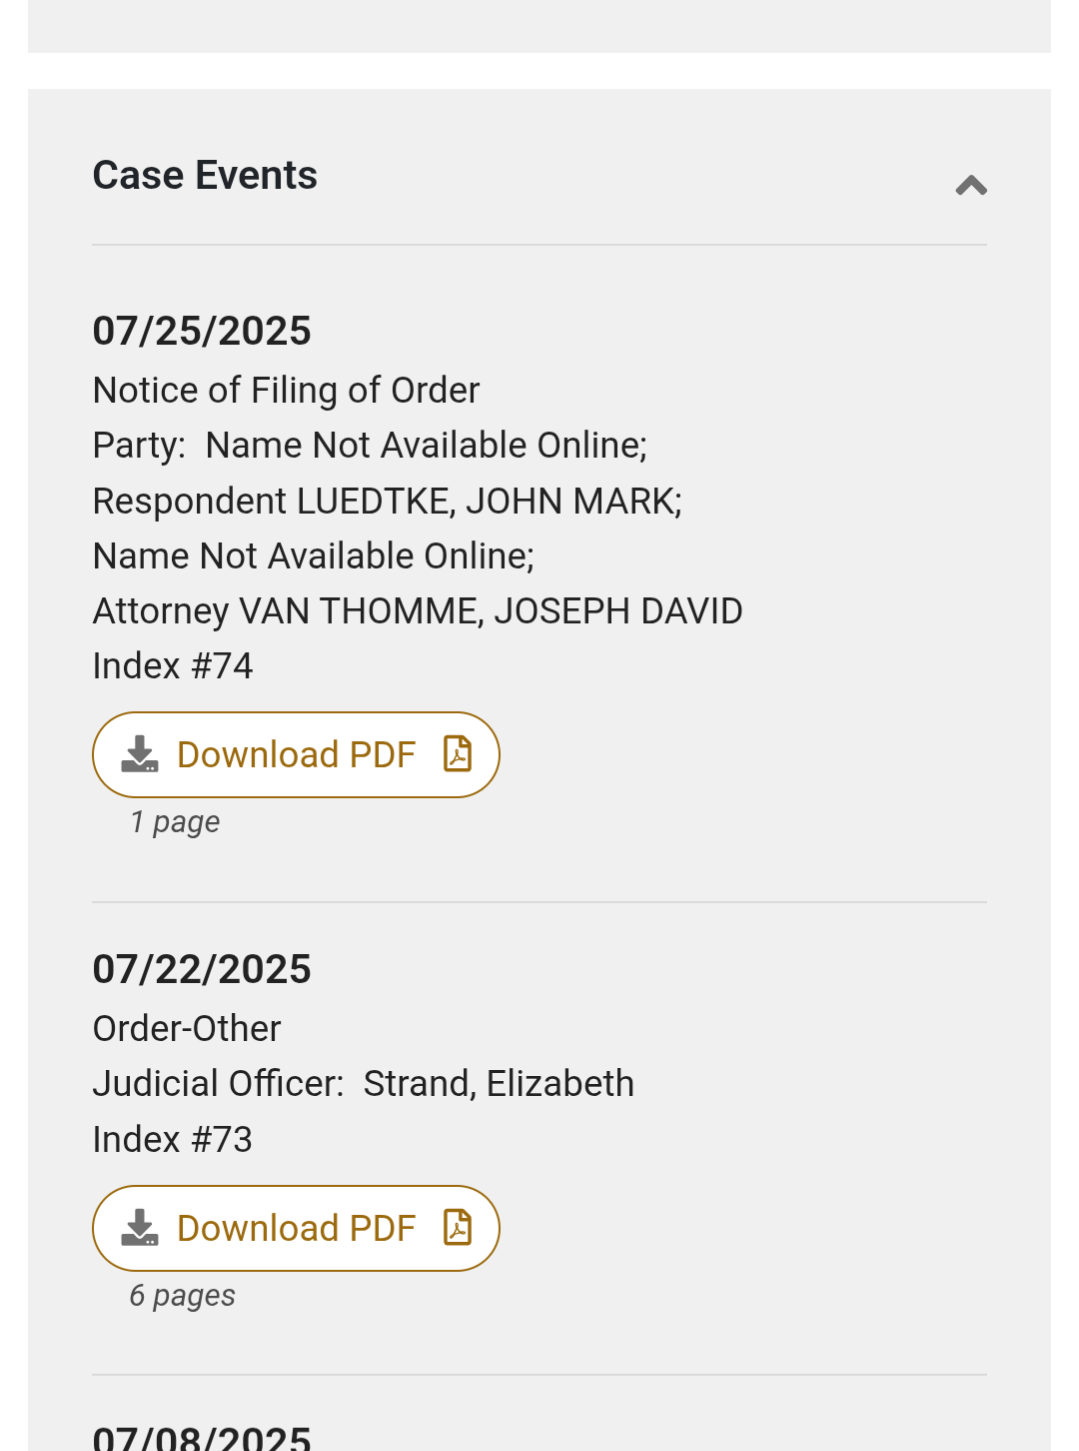The width and height of the screenshot is (1079, 1451).
Task: Click the 1 page count label
Action: point(175,822)
